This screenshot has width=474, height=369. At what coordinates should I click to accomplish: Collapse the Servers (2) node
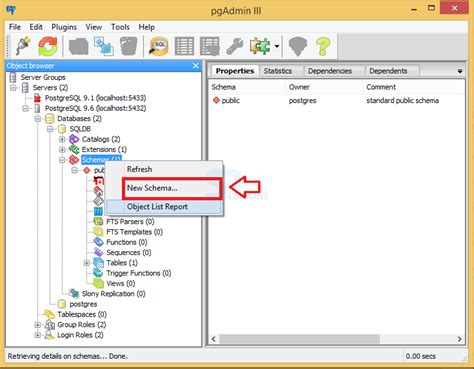point(13,88)
